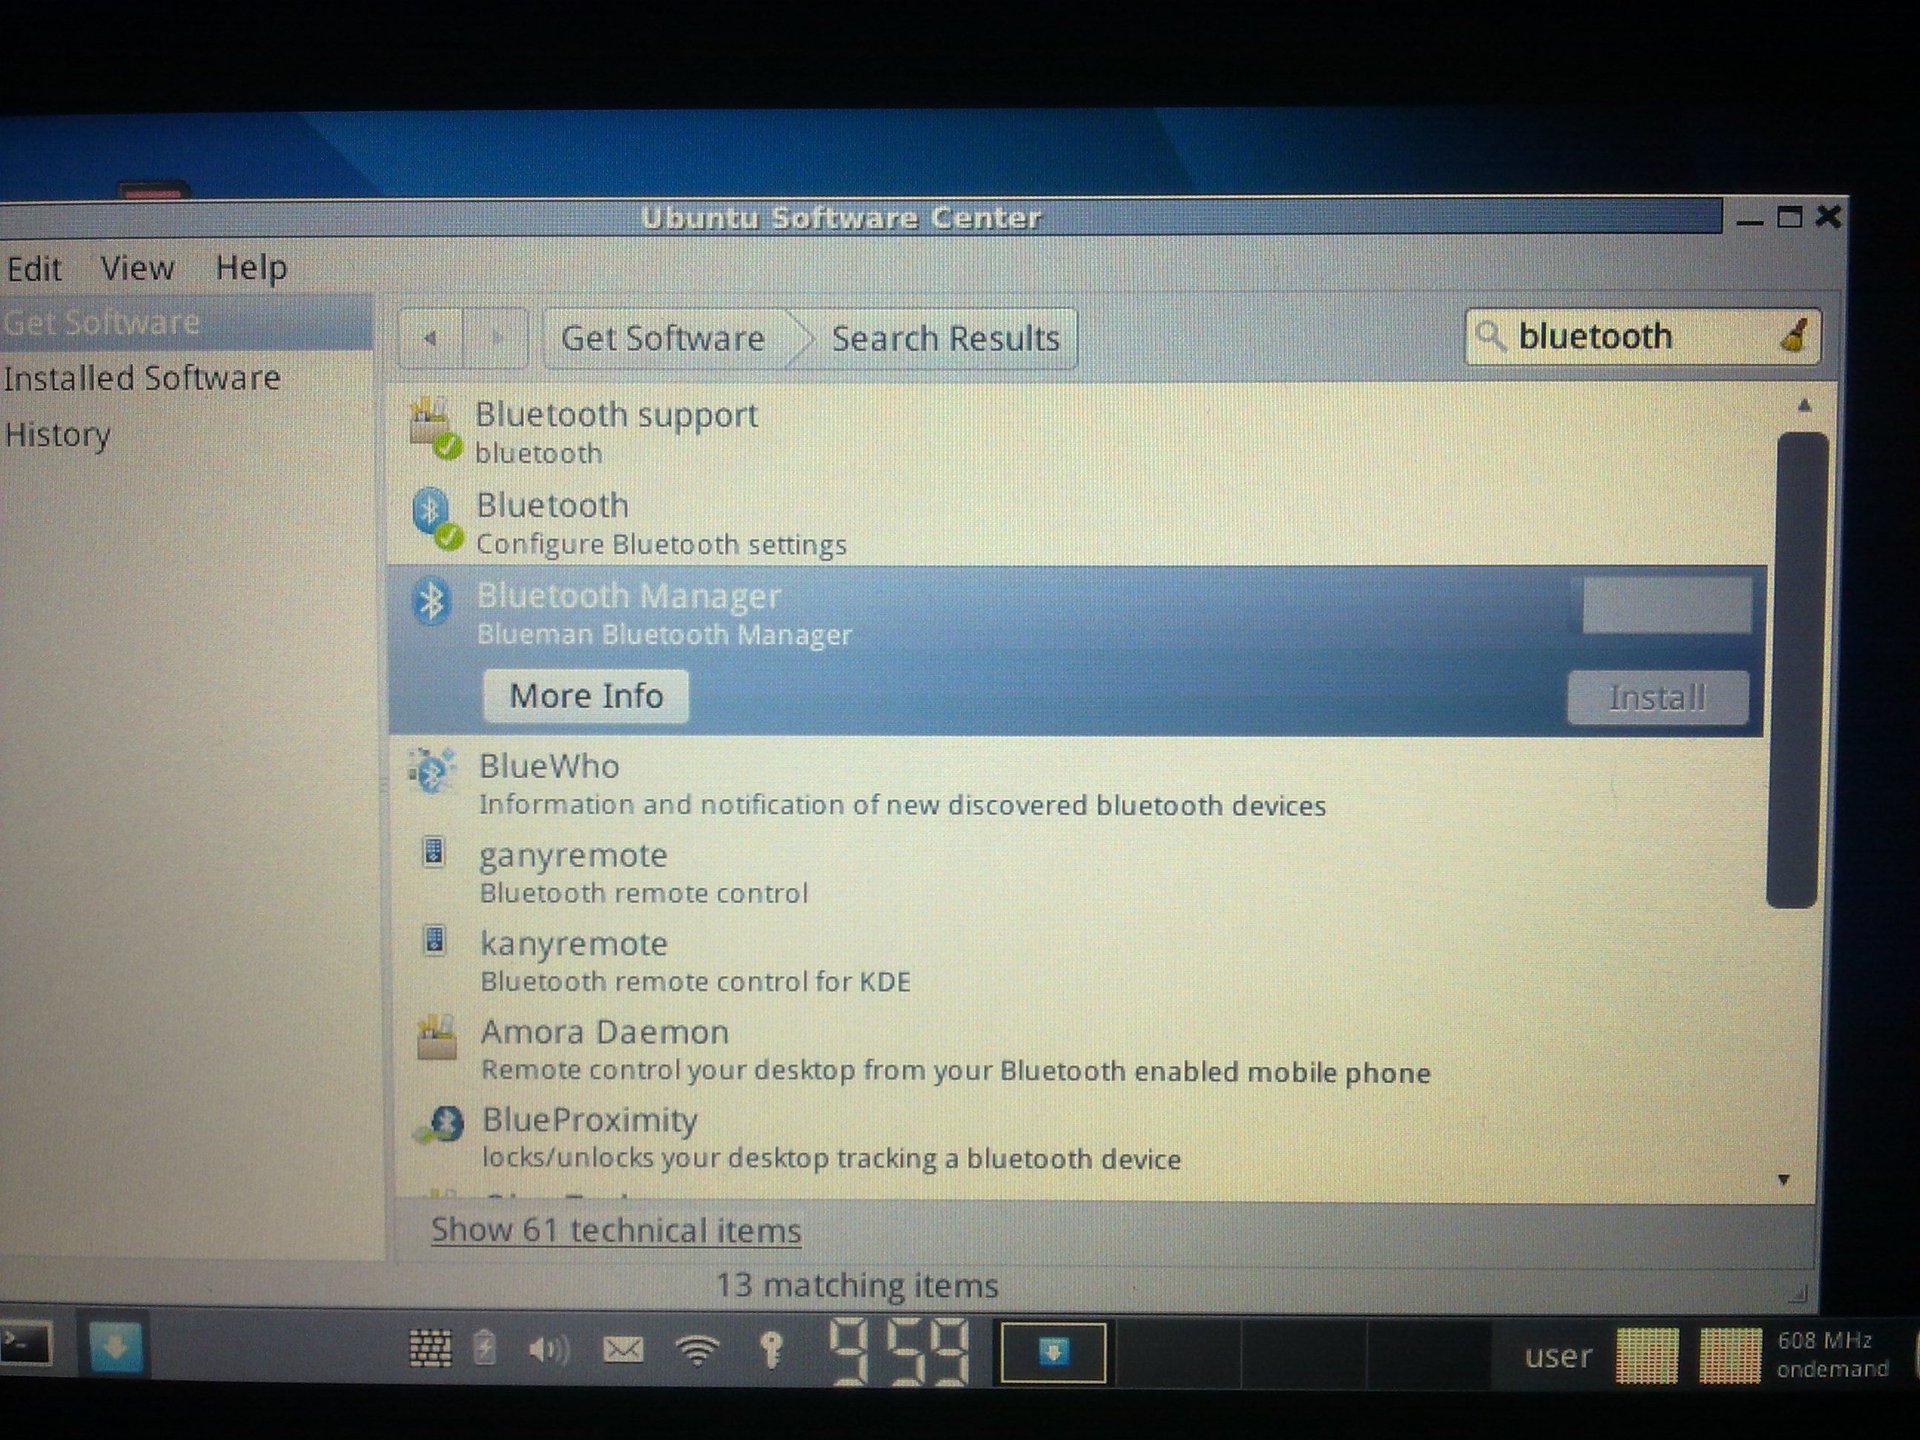Click the ganyremote phone icon
Image resolution: width=1920 pixels, height=1440 pixels.
pyautogui.click(x=434, y=852)
